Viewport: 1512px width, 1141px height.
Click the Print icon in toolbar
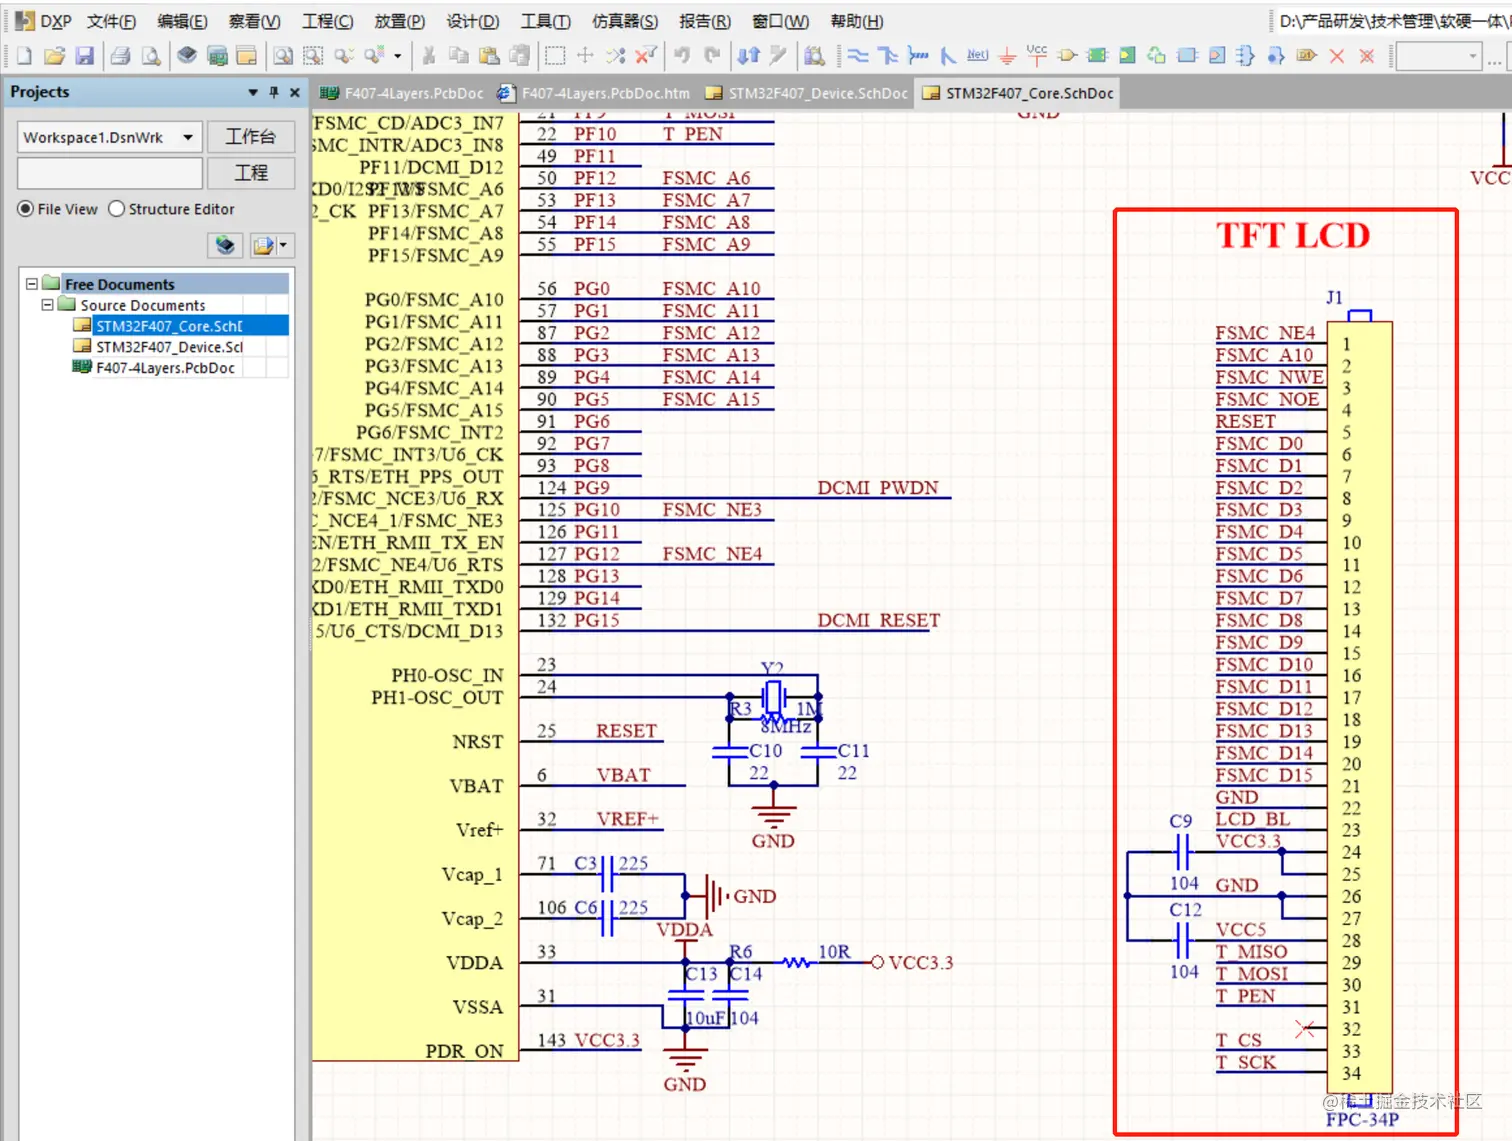tap(121, 56)
